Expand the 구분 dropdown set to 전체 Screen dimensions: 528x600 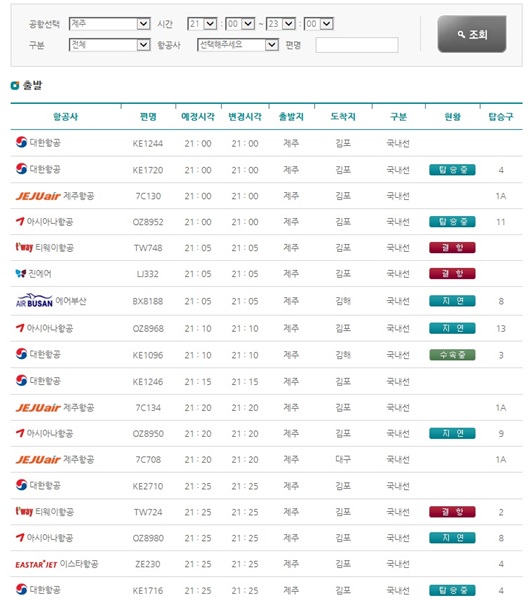[x=109, y=45]
